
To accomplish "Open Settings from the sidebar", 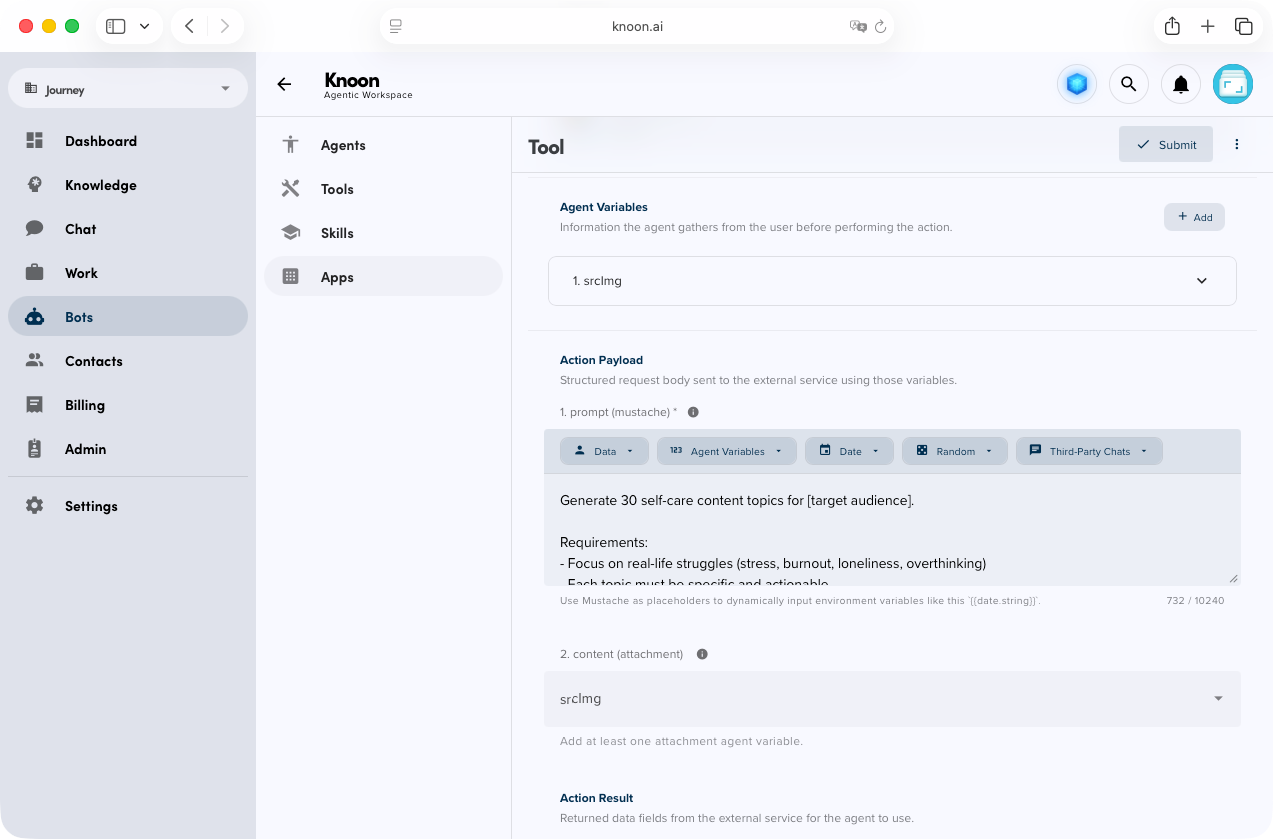I will 91,506.
